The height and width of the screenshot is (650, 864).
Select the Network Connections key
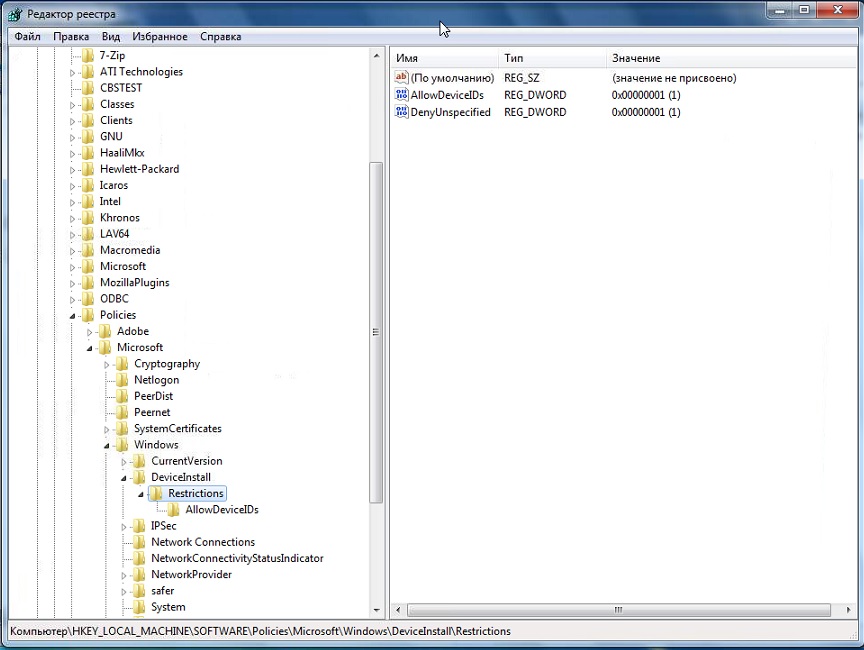(x=202, y=542)
